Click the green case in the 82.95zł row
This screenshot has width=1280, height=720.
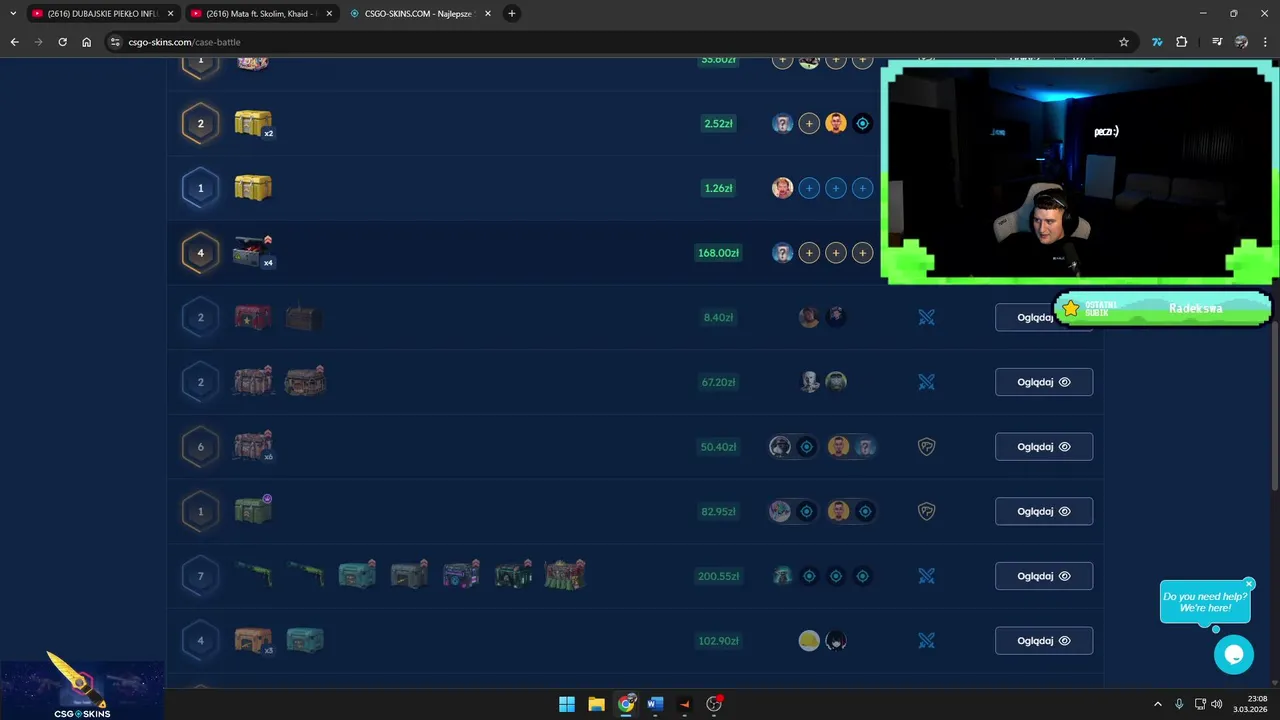[x=253, y=510]
